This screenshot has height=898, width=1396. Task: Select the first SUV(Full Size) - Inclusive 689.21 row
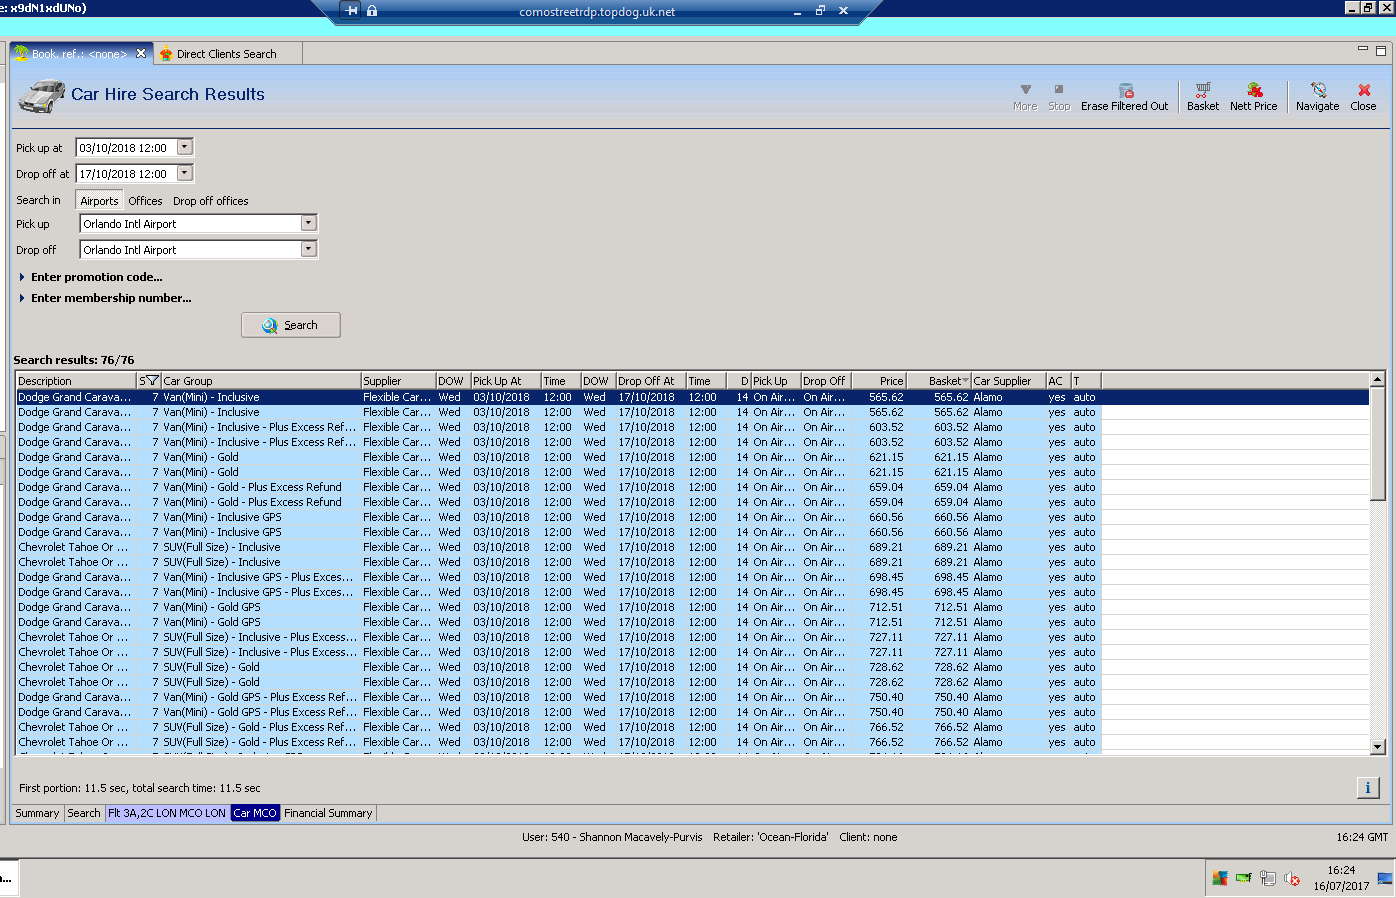pos(558,547)
